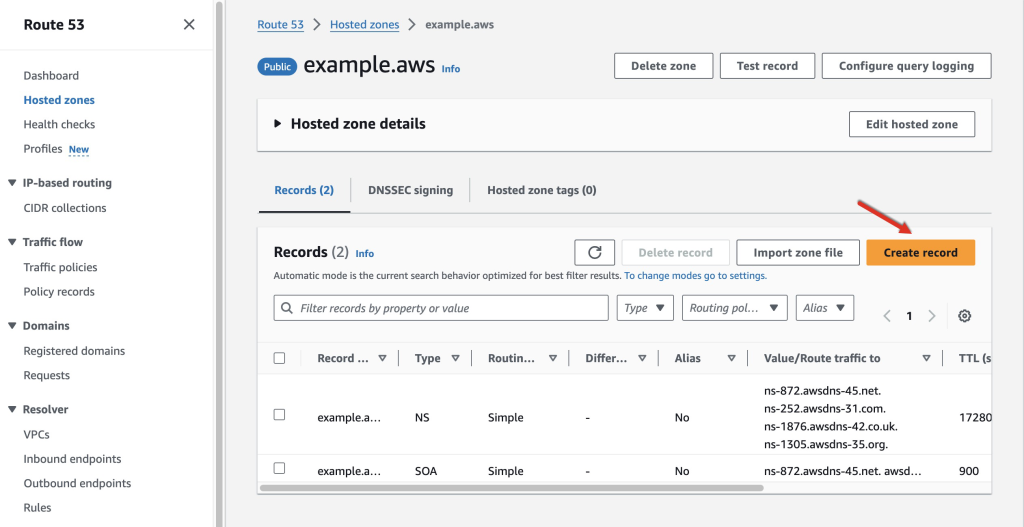1024x527 pixels.
Task: Click the NS type cell
Action: point(422,417)
